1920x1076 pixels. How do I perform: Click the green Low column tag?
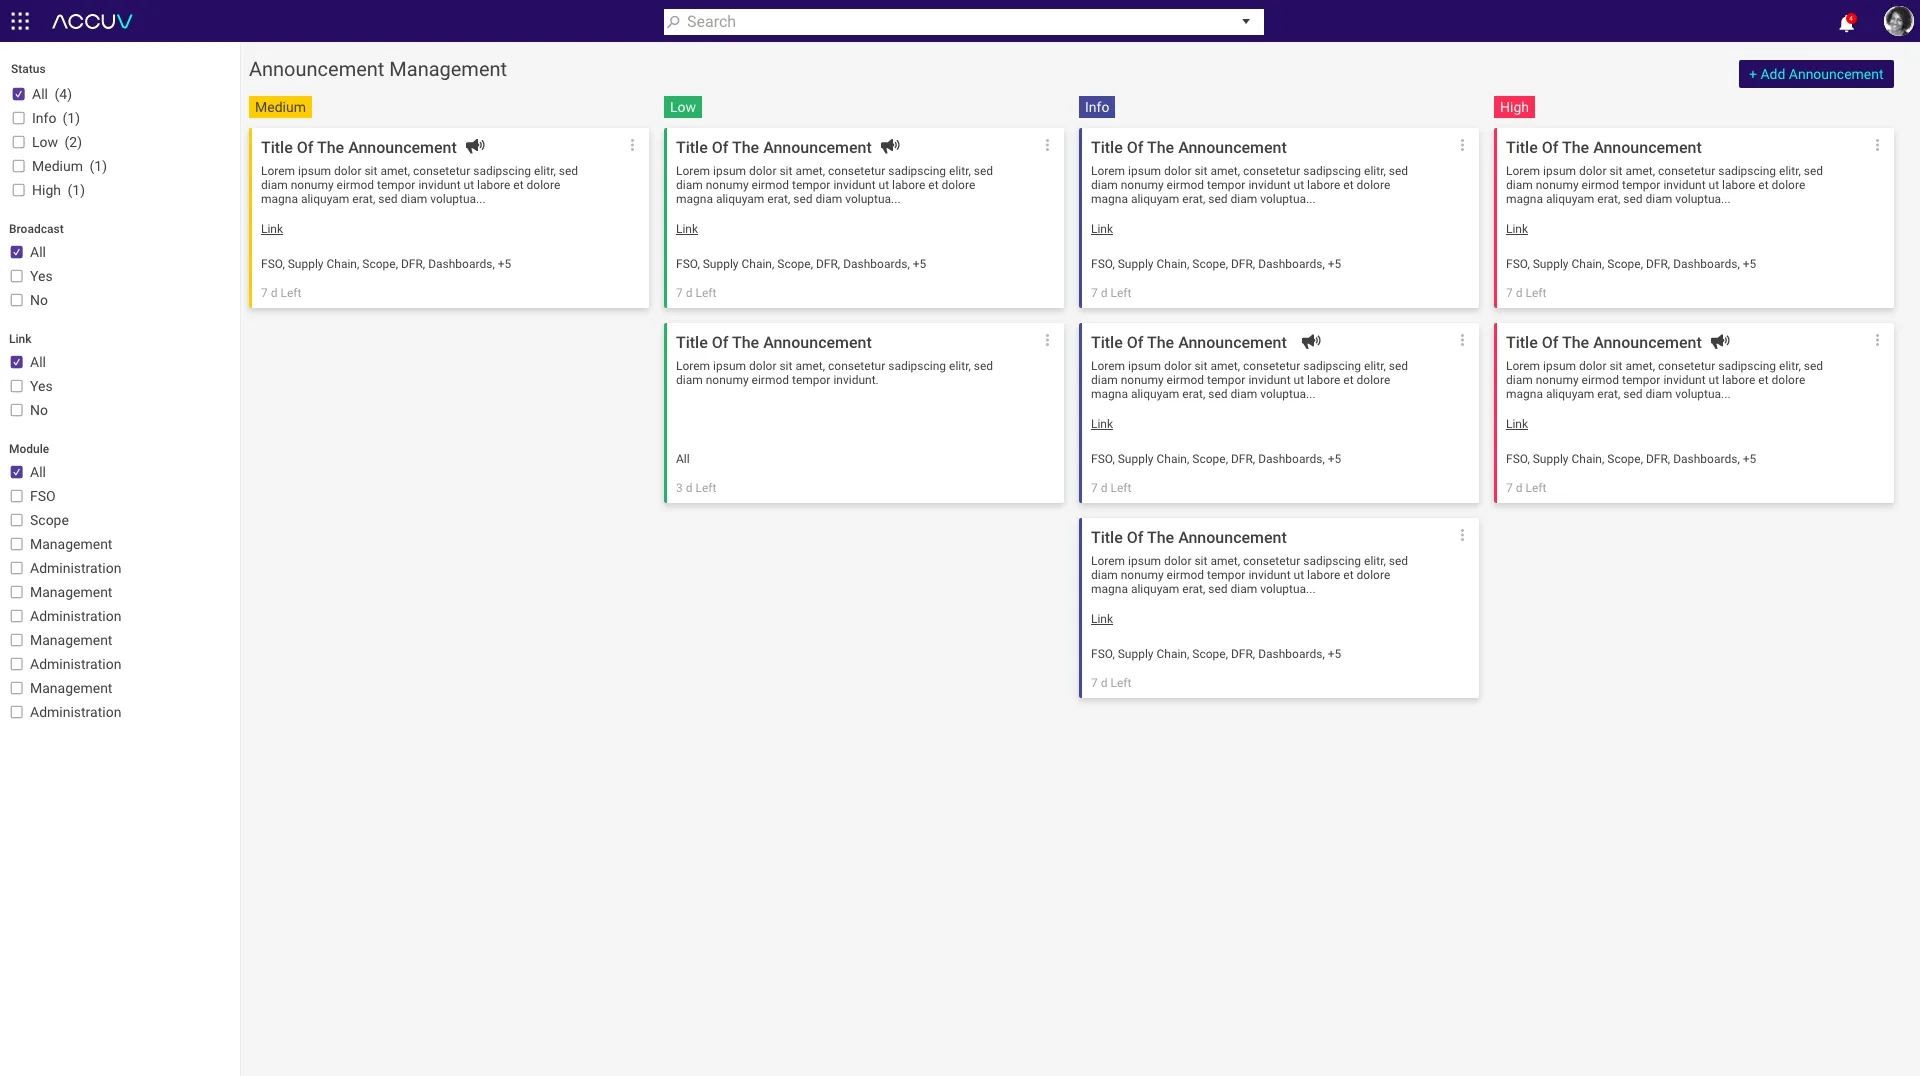coord(683,107)
